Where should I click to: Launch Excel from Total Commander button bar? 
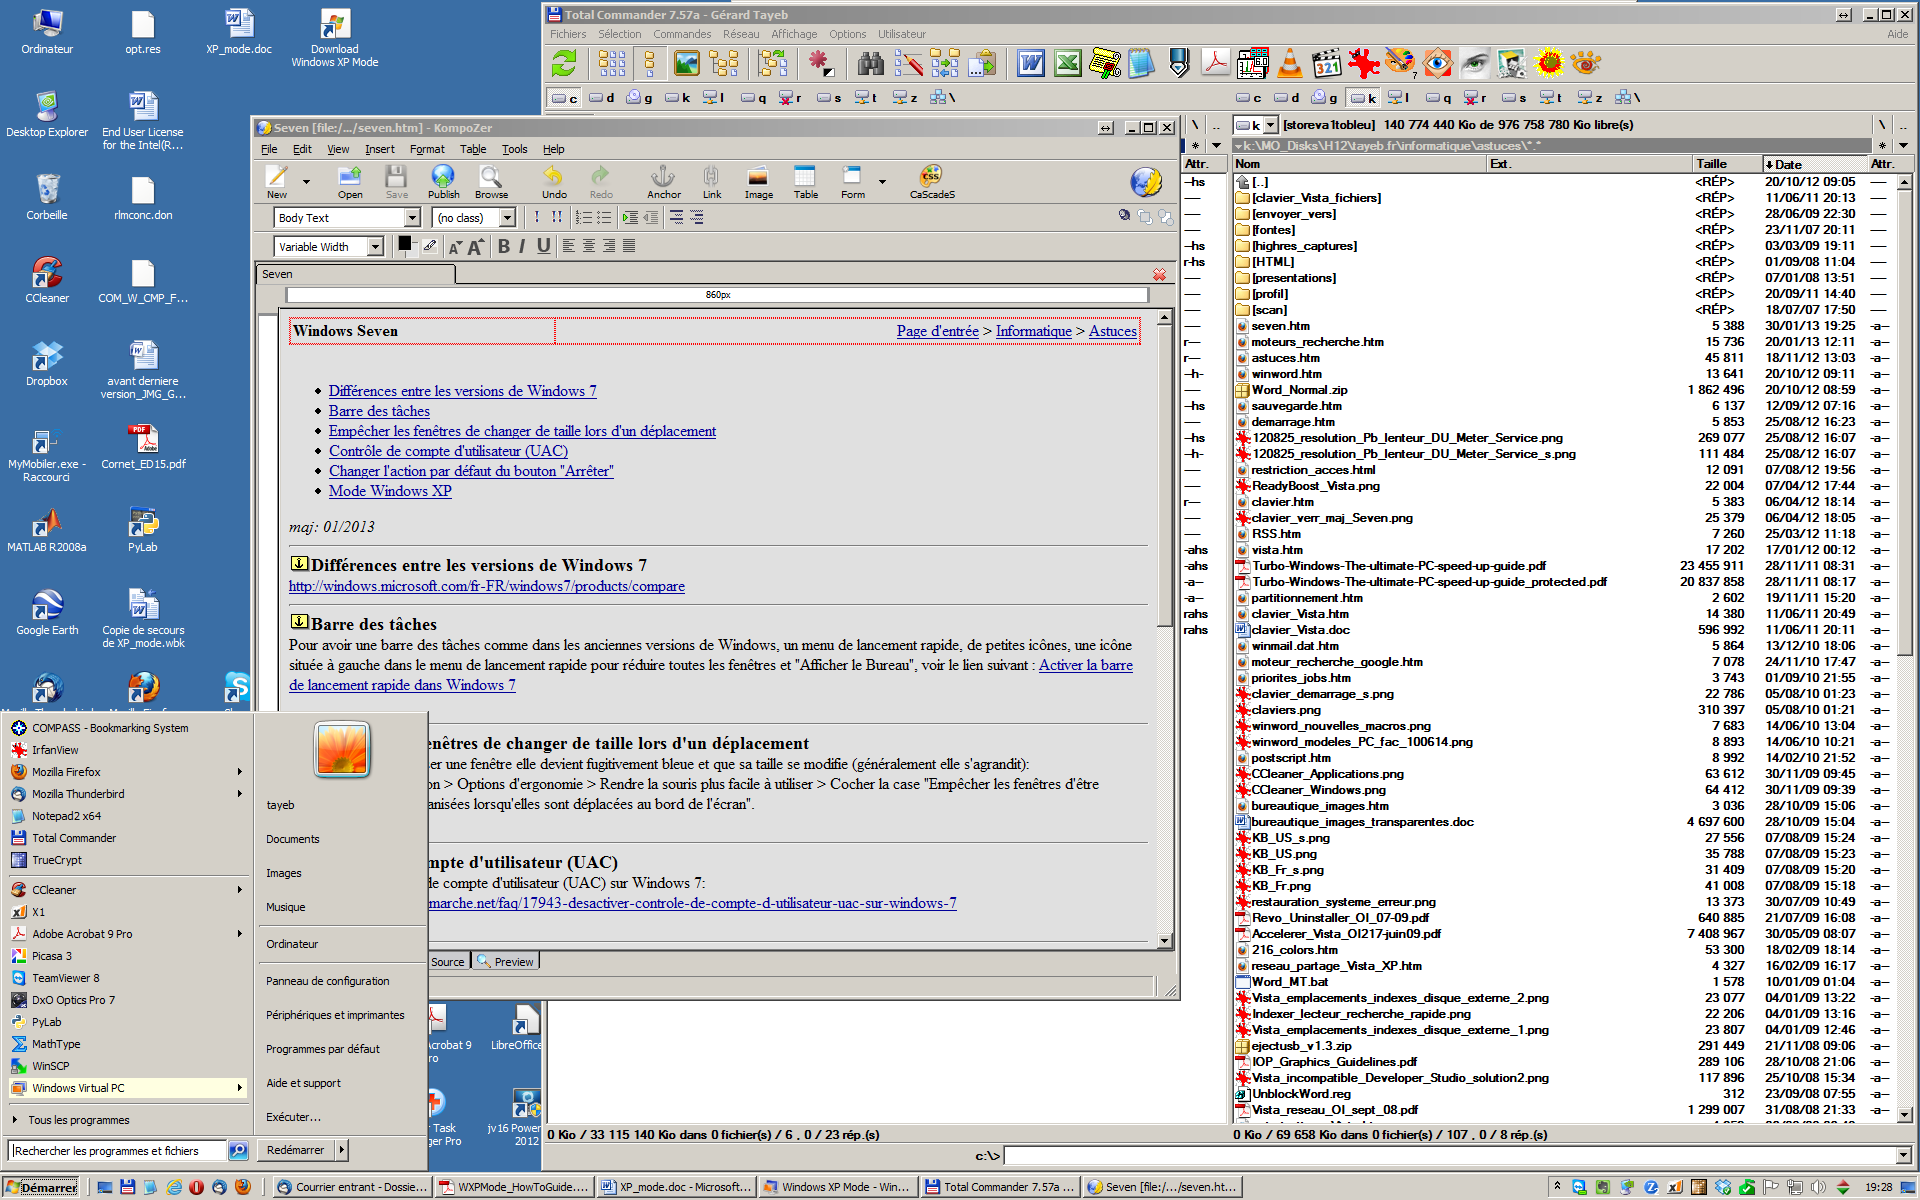pos(1068,64)
